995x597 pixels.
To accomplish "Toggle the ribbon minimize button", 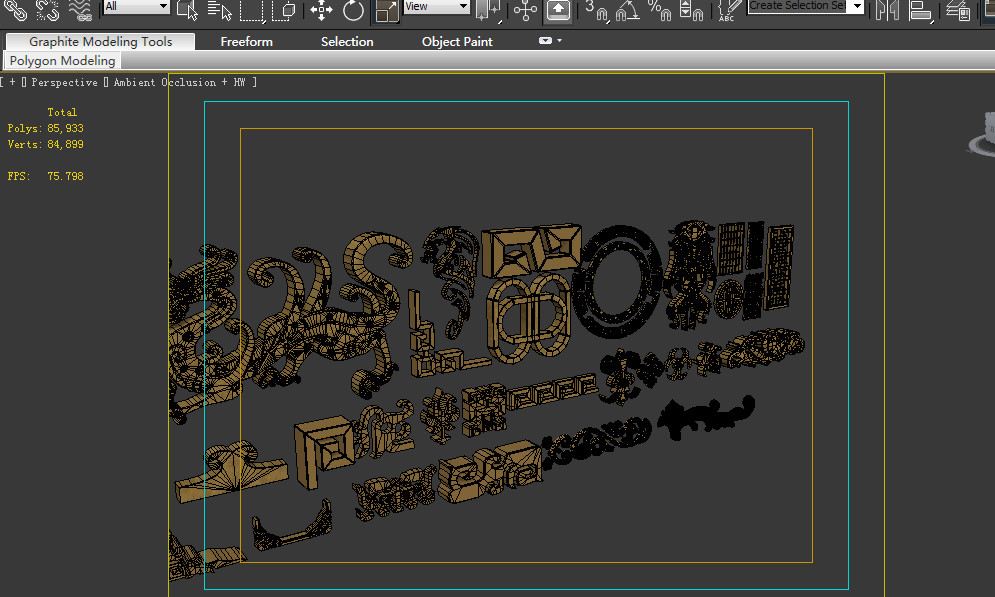I will pyautogui.click(x=545, y=41).
